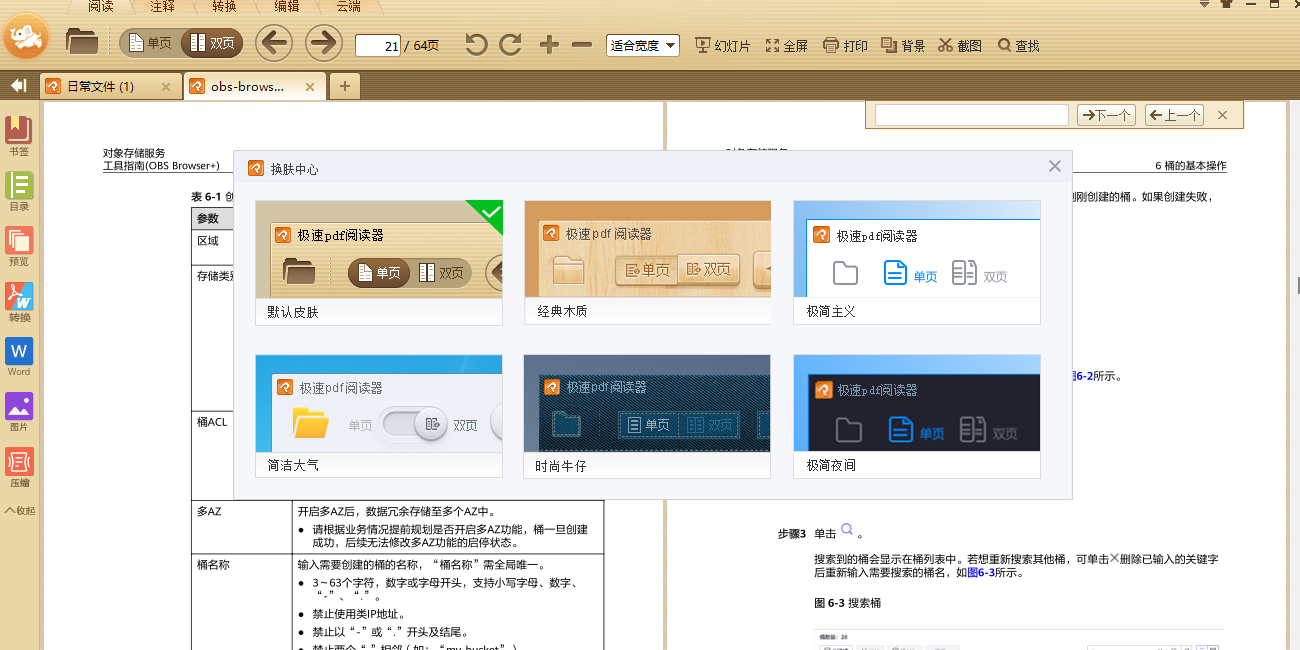The height and width of the screenshot is (650, 1300).
Task: Open the Word conversion tool in sidebar
Action: (19, 357)
